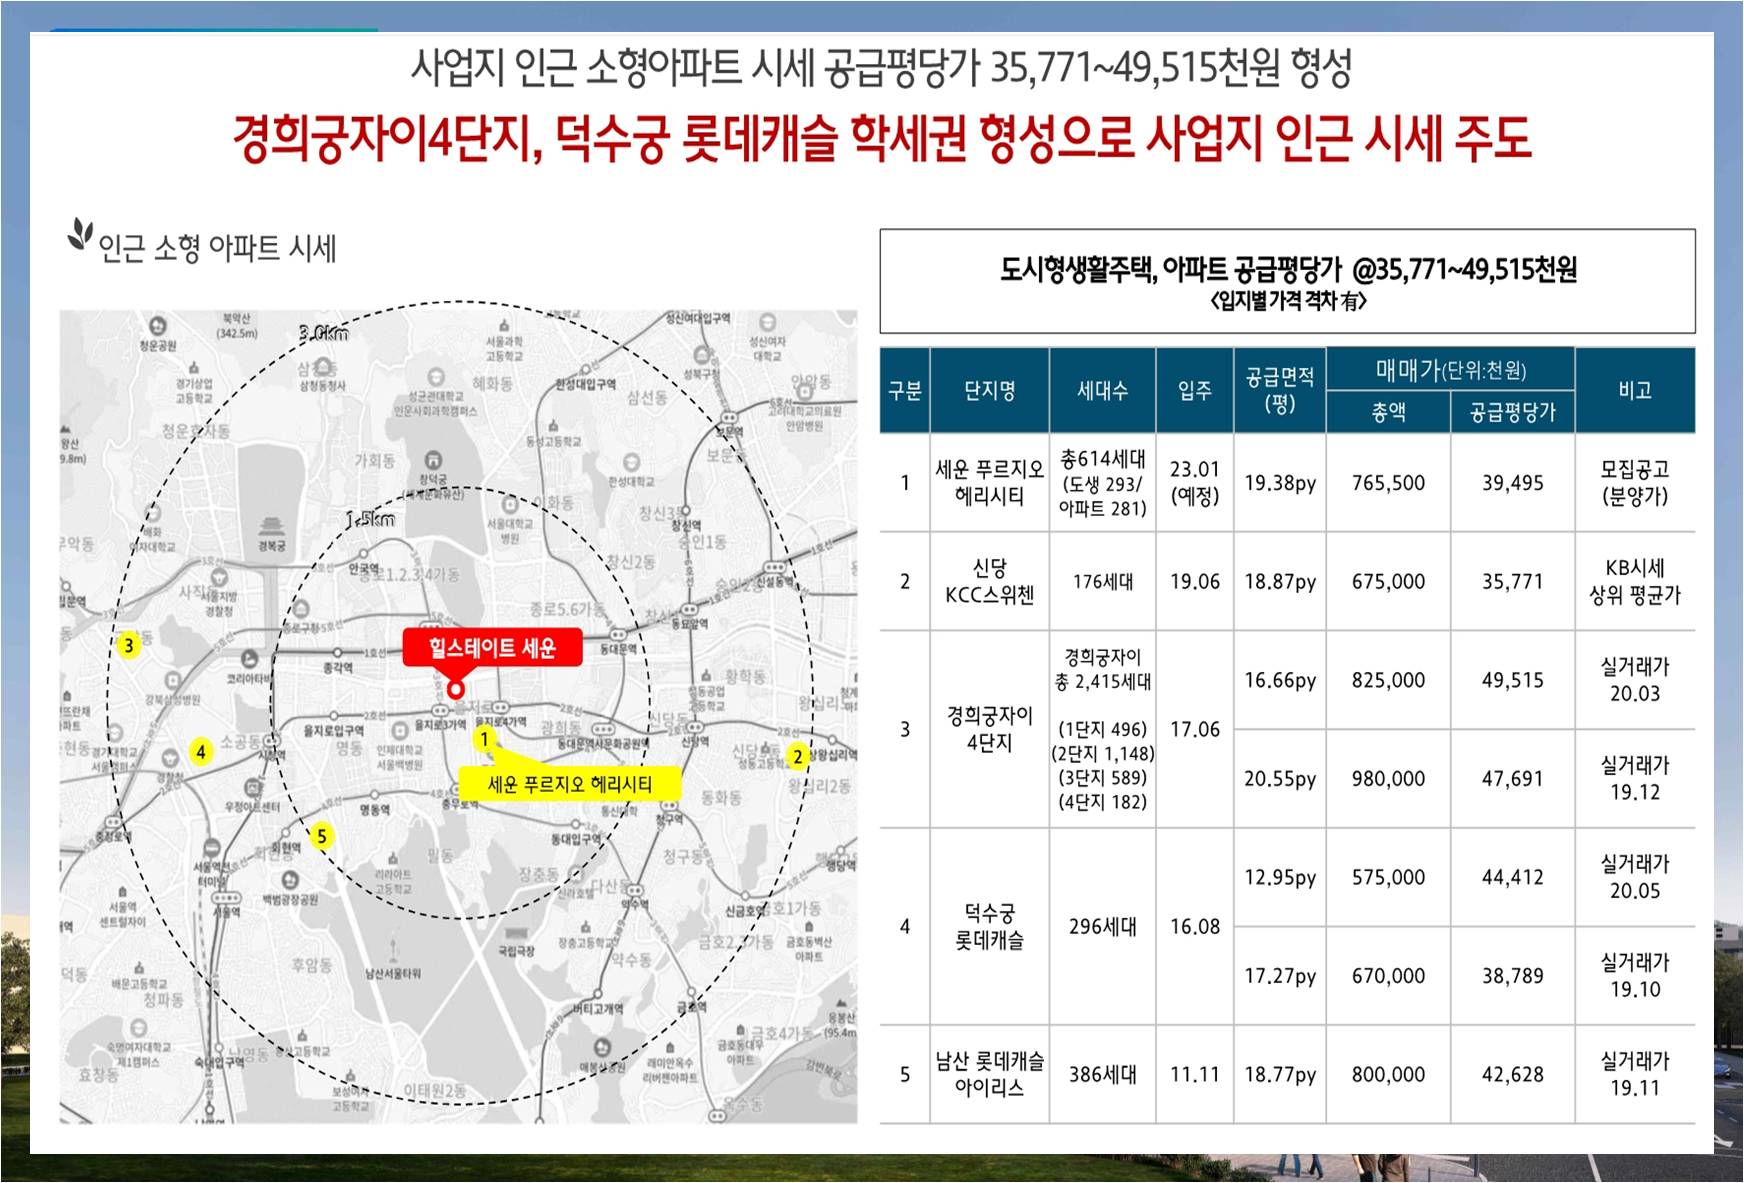1744x1183 pixels.
Task: Click the 19.38py area cell
Action: click(1280, 483)
